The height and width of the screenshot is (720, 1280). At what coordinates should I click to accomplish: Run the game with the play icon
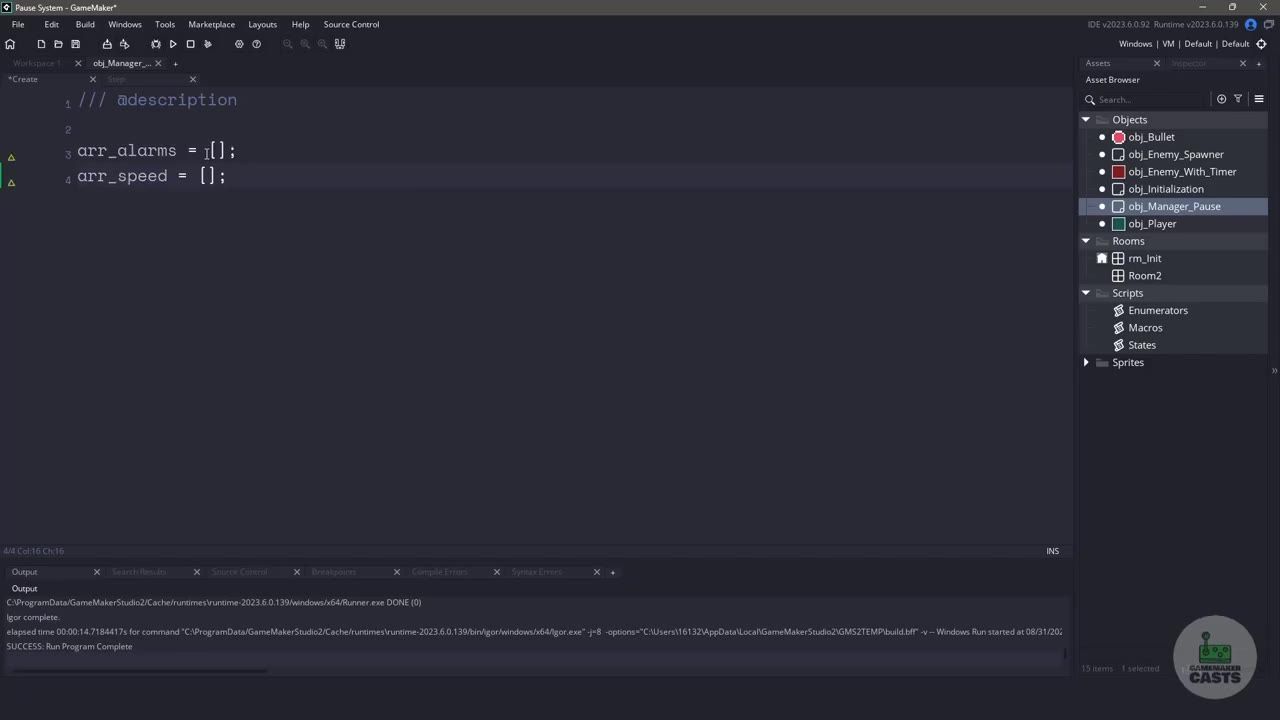(x=173, y=44)
